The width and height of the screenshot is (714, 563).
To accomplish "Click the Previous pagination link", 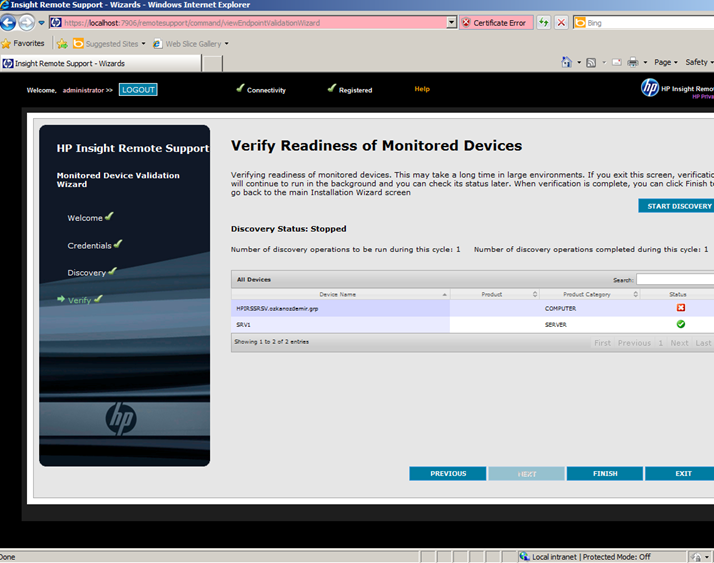I will [634, 343].
